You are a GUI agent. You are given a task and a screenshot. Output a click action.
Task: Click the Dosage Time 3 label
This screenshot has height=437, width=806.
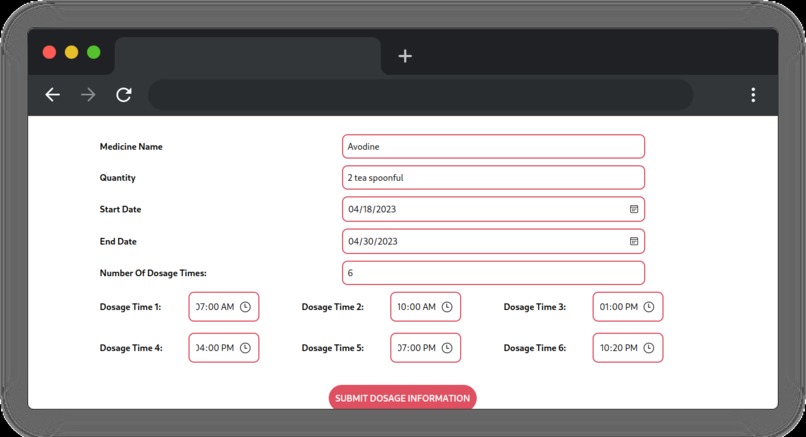535,307
